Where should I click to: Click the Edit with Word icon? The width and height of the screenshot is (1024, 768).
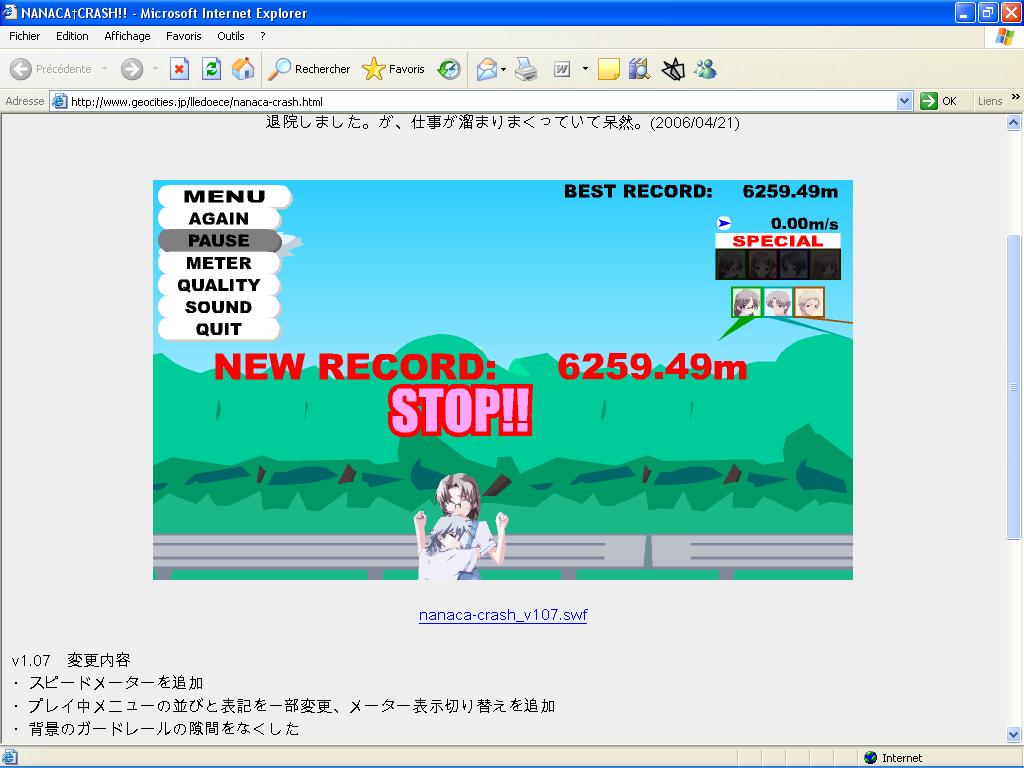coord(562,69)
